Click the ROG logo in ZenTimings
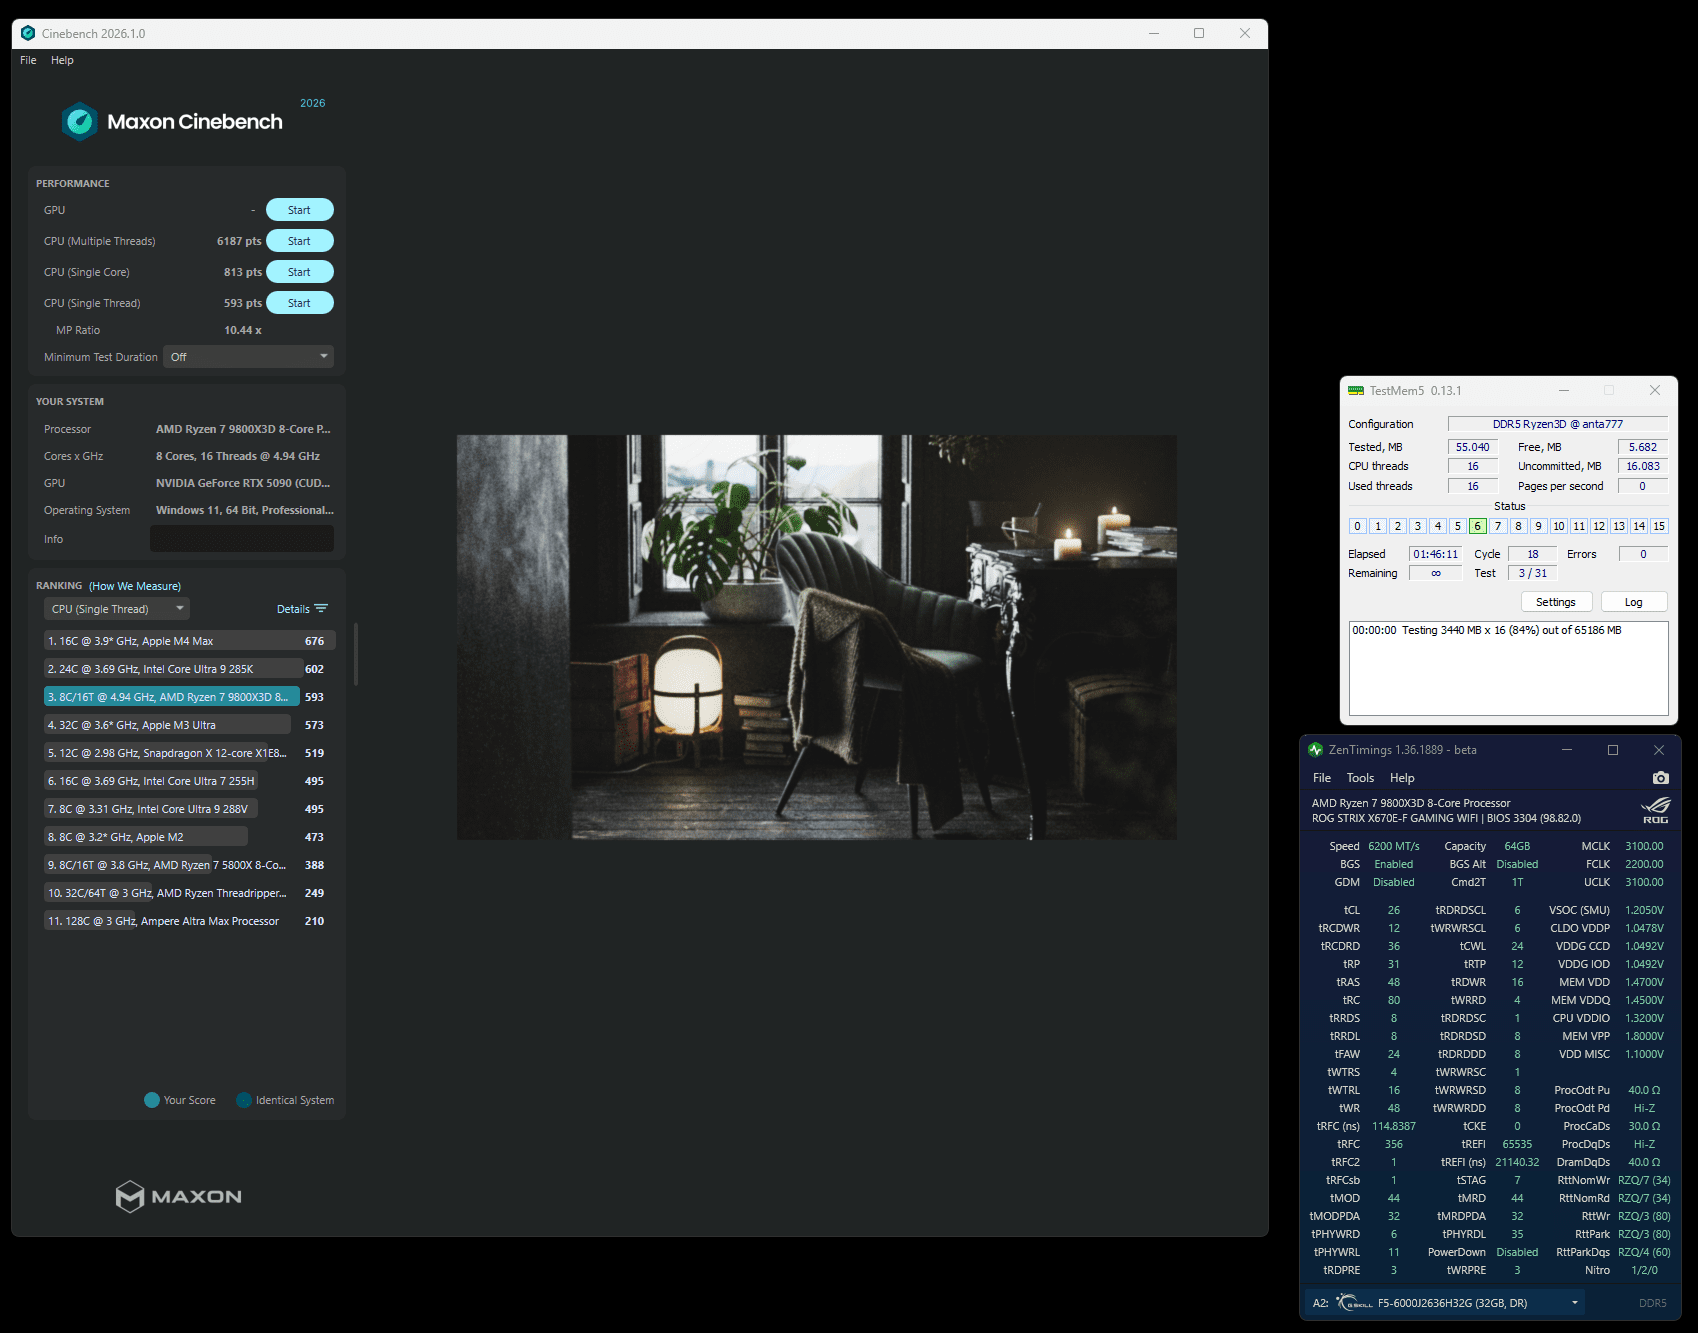The height and width of the screenshot is (1333, 1698). click(1656, 810)
